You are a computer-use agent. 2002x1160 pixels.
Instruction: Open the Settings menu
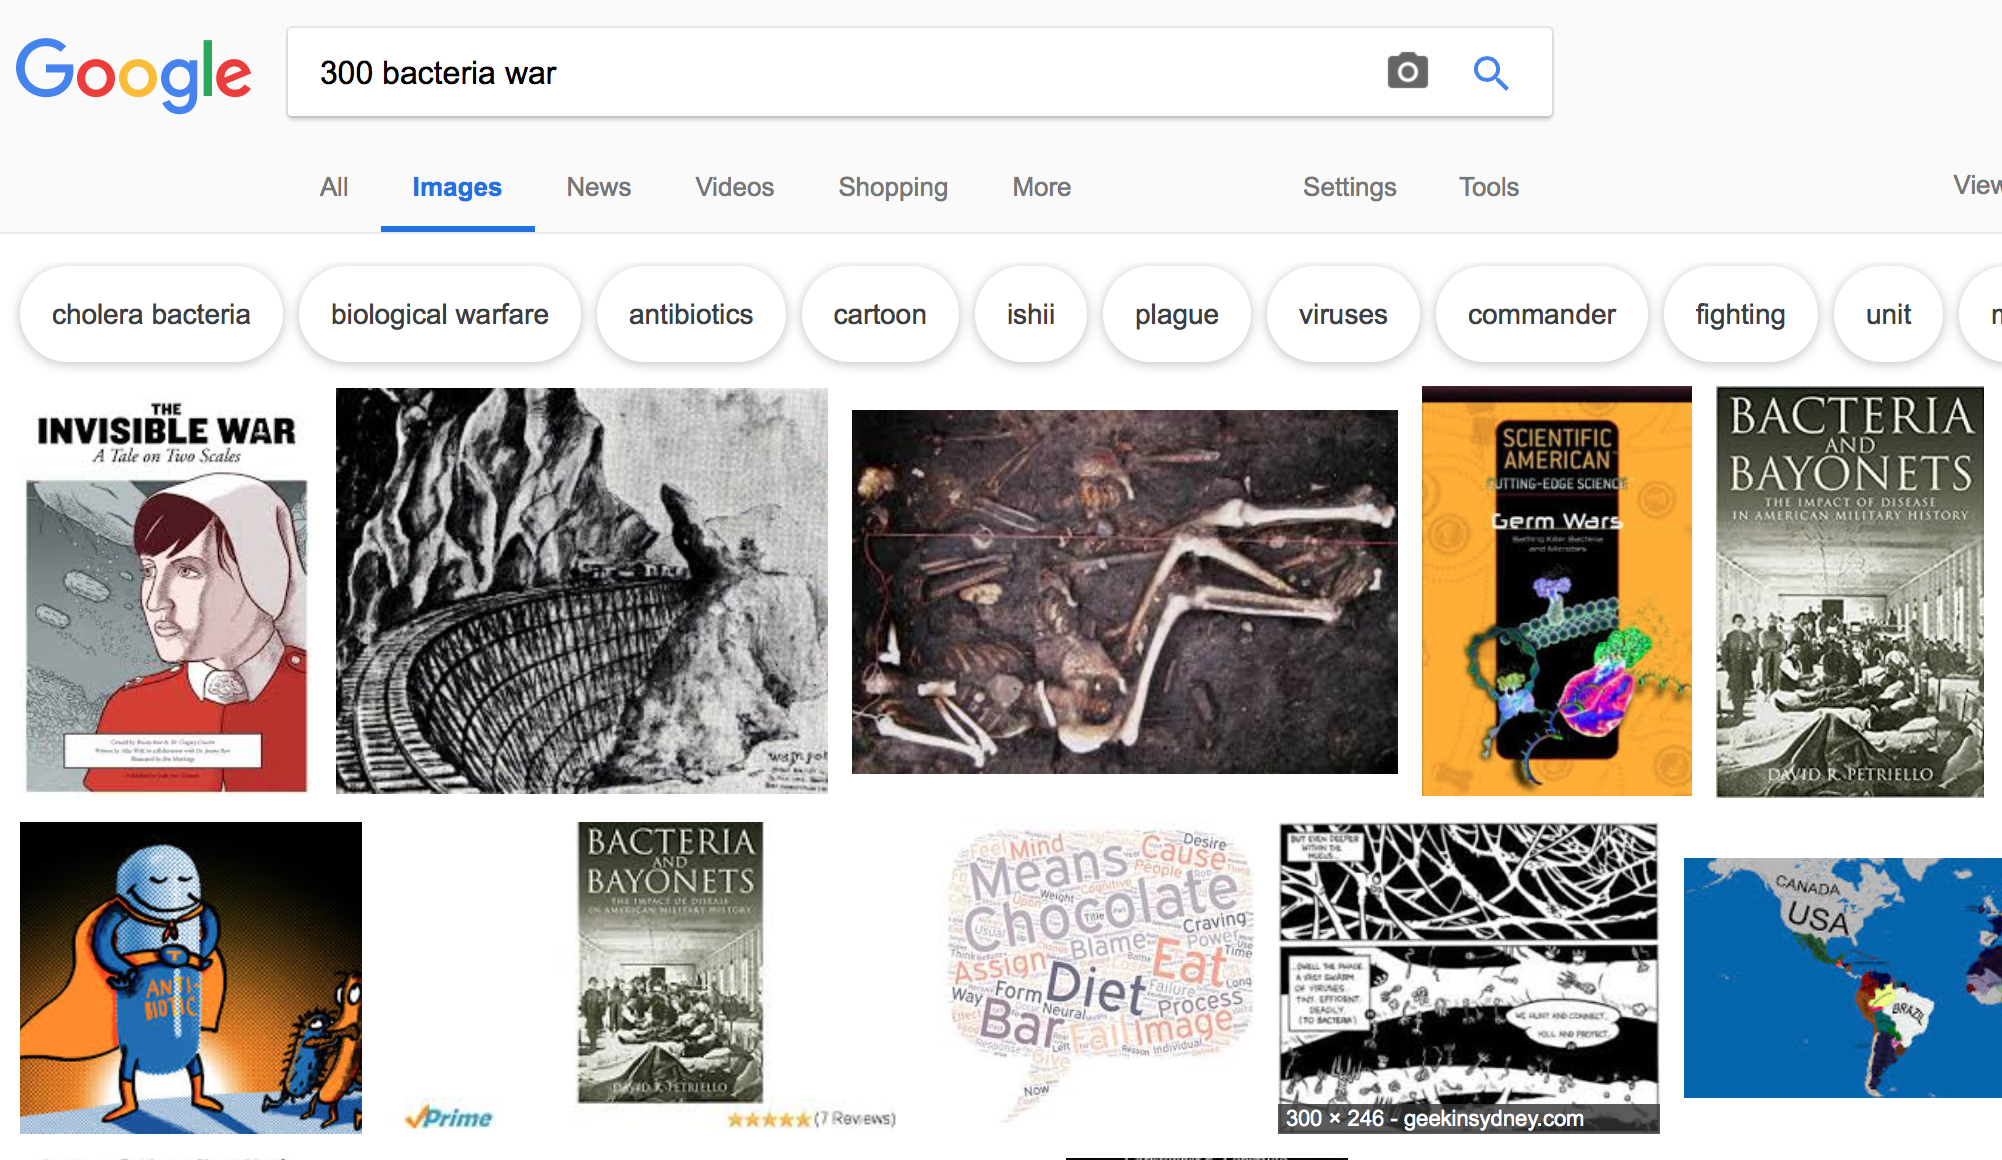click(1349, 187)
